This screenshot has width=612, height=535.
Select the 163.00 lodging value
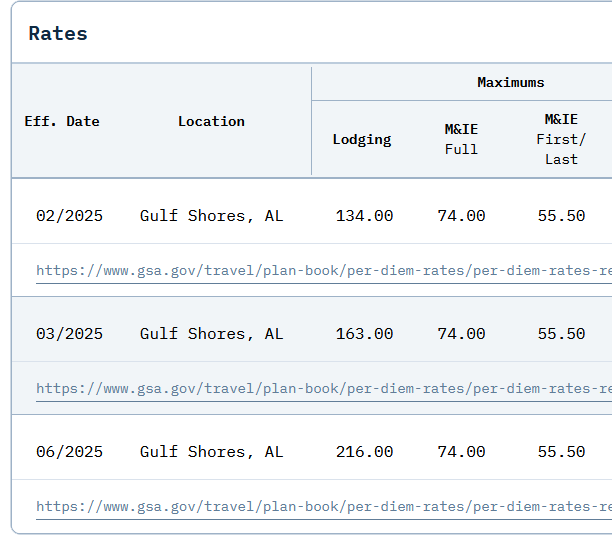pos(365,334)
